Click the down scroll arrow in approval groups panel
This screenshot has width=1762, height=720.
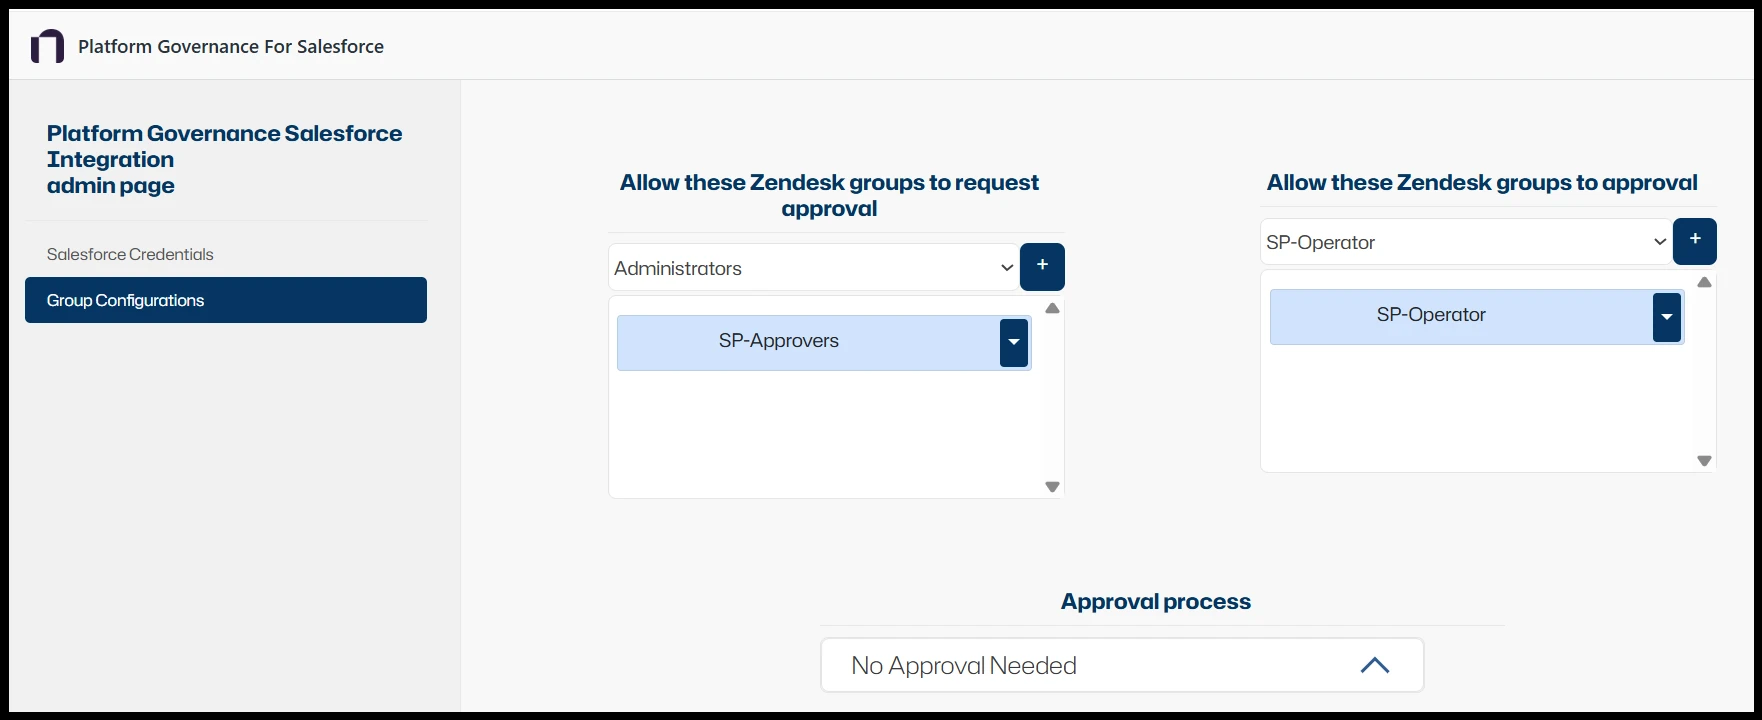(x=1705, y=460)
